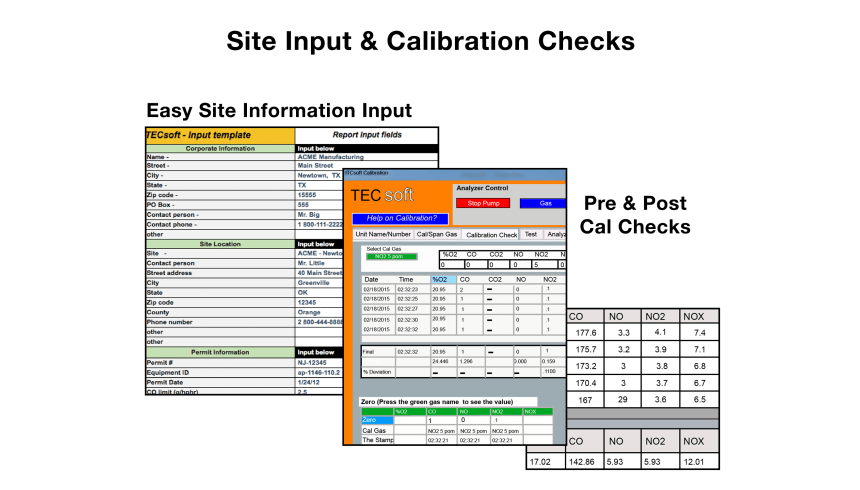This screenshot has width=860, height=490.
Task: Open the Cal/Span Gas tab
Action: (437, 234)
